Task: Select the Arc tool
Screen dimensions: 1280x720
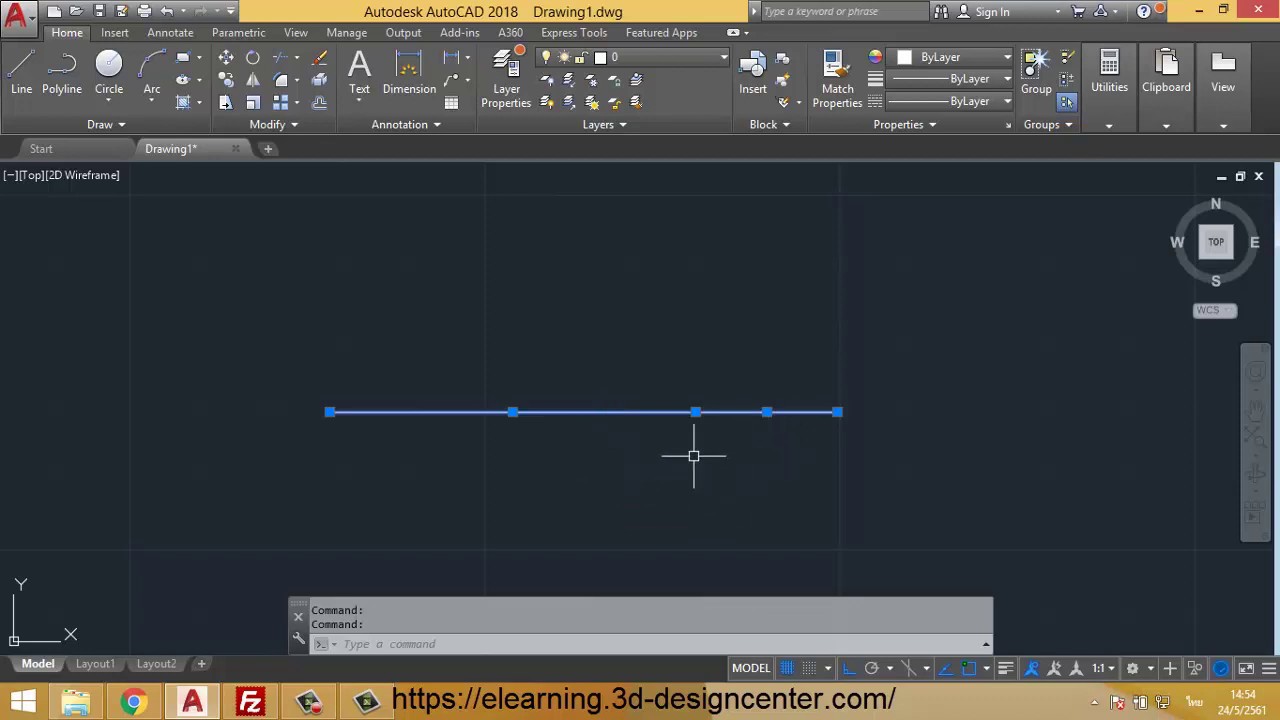Action: (x=152, y=74)
